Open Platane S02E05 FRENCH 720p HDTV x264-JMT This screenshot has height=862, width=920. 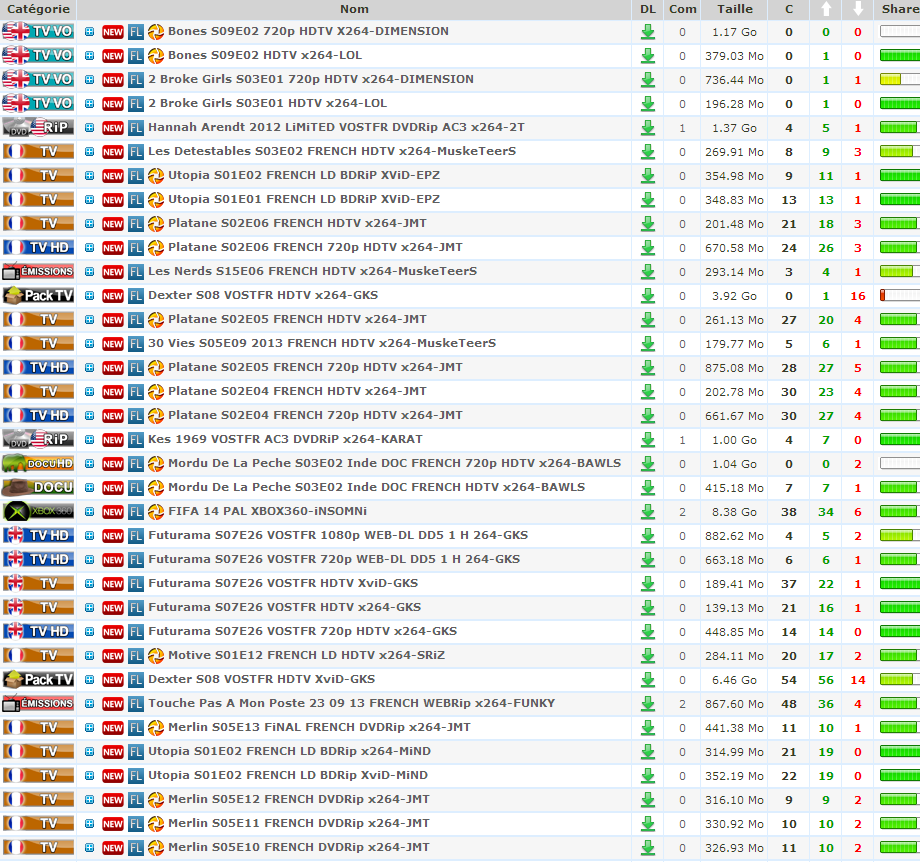[315, 367]
